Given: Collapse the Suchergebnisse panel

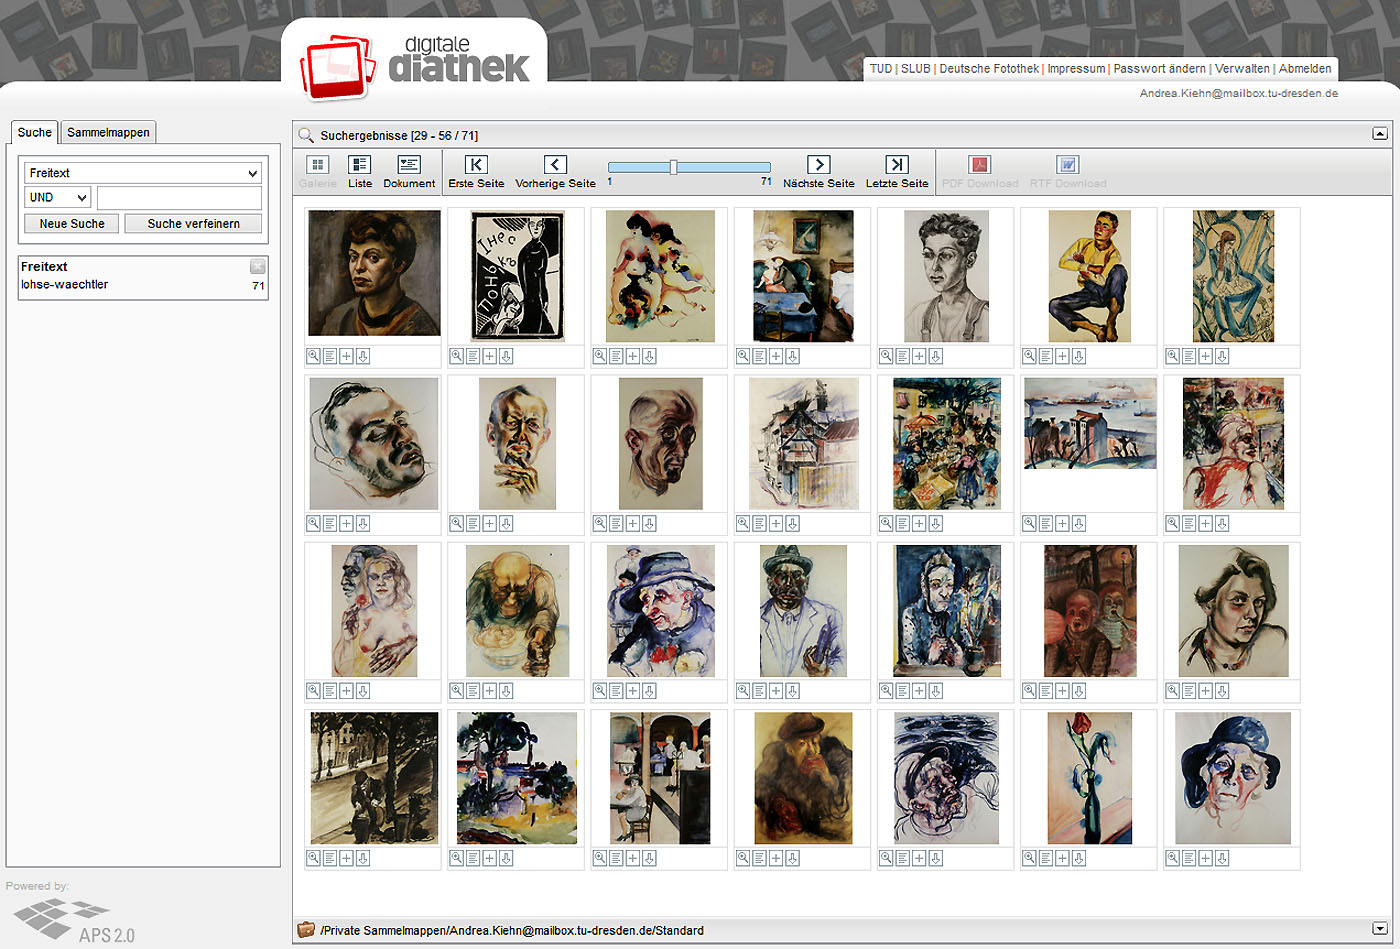Looking at the screenshot, I should click(x=1379, y=134).
